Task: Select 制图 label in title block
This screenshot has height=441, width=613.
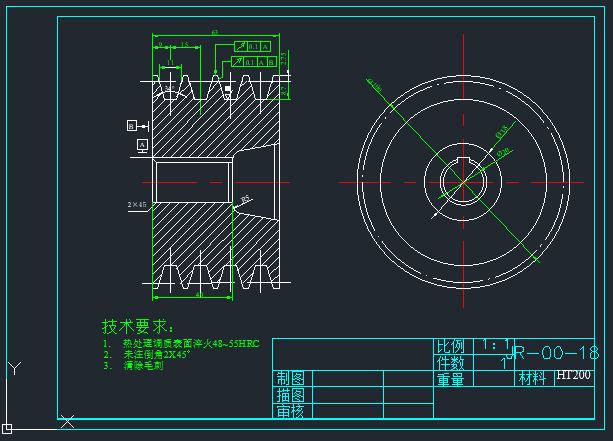Action: pos(290,378)
